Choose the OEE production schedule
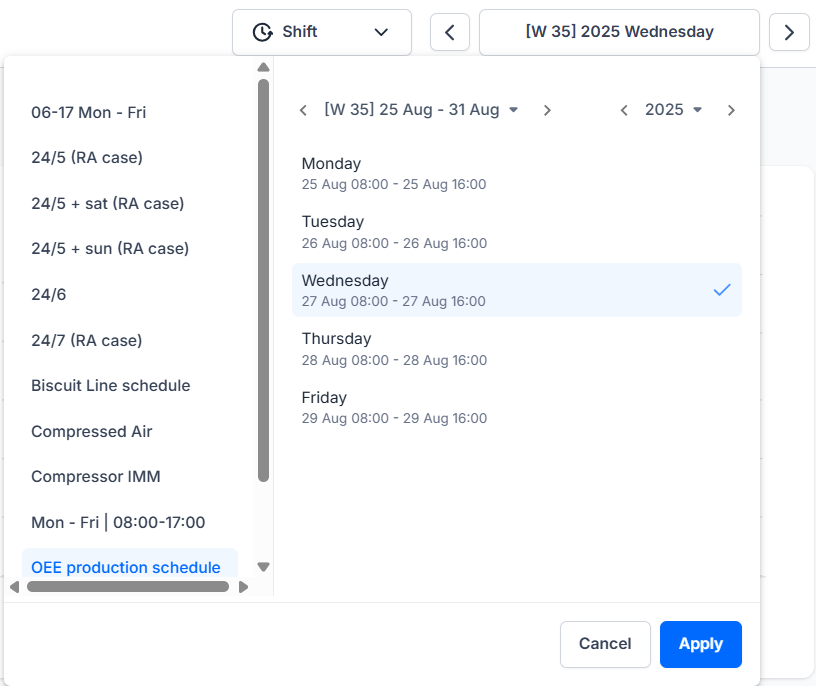Image resolution: width=816 pixels, height=686 pixels. (126, 568)
